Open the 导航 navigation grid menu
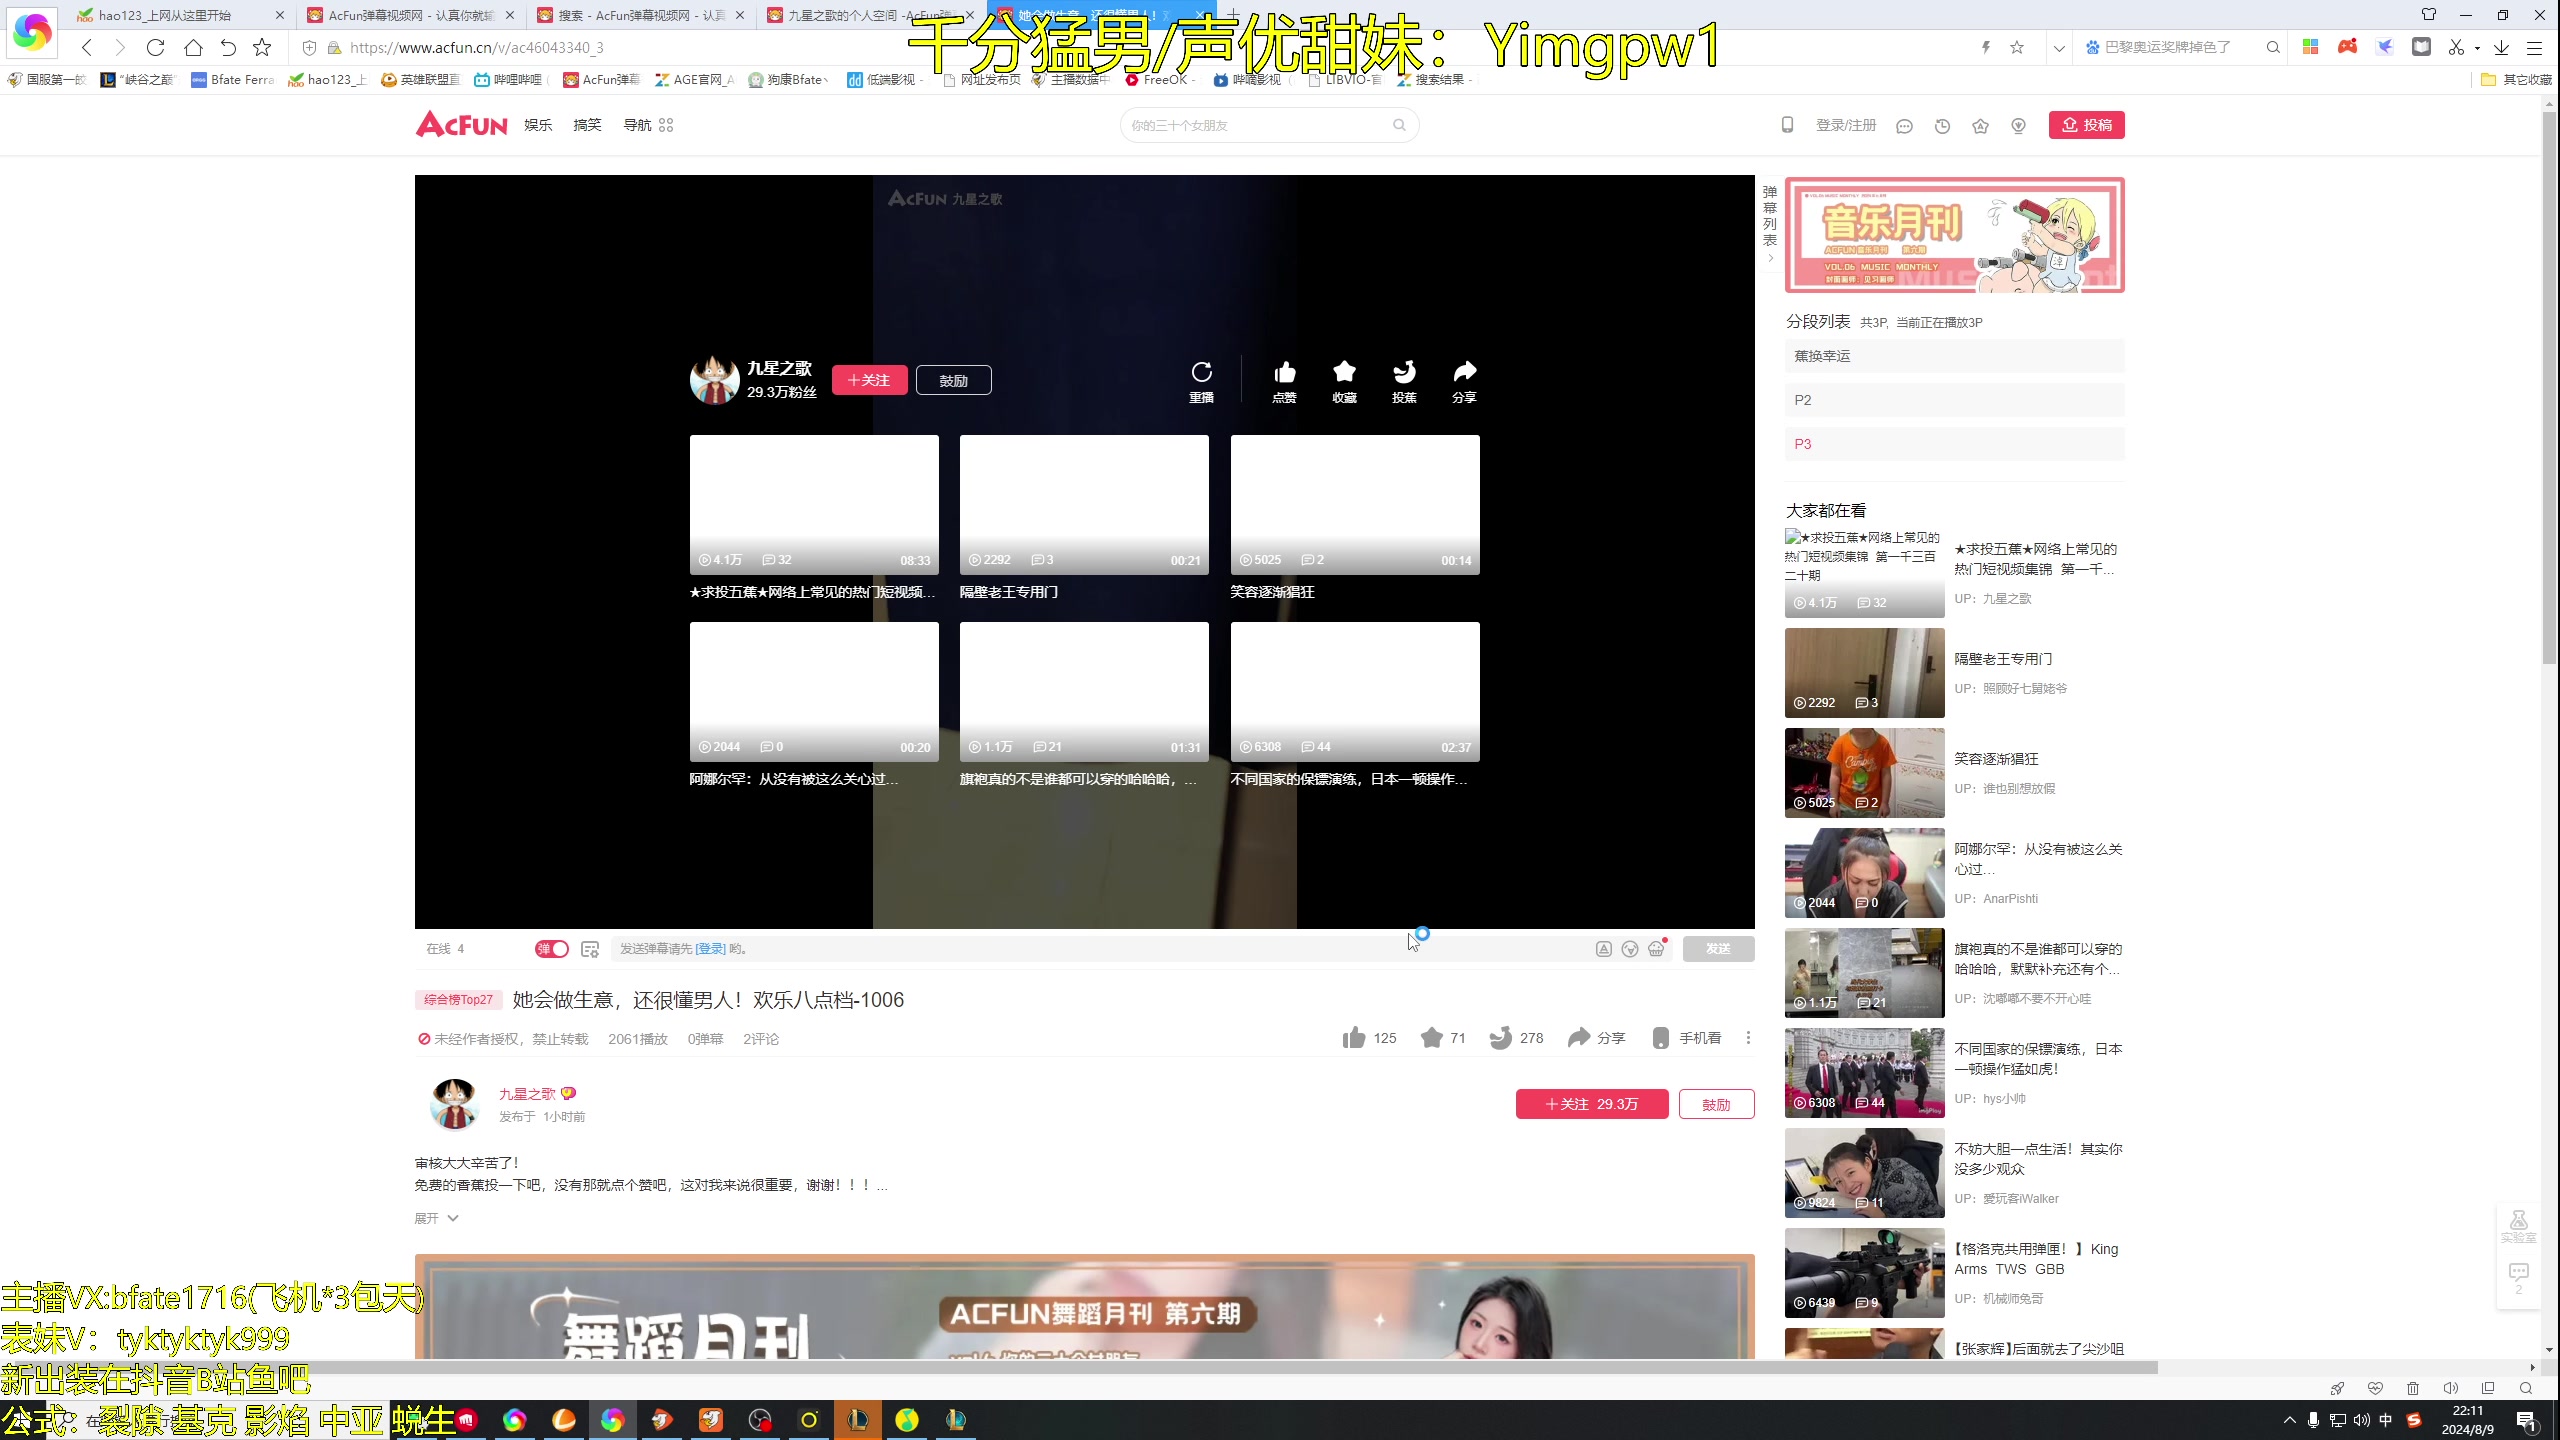This screenshot has width=2560, height=1440. point(648,125)
